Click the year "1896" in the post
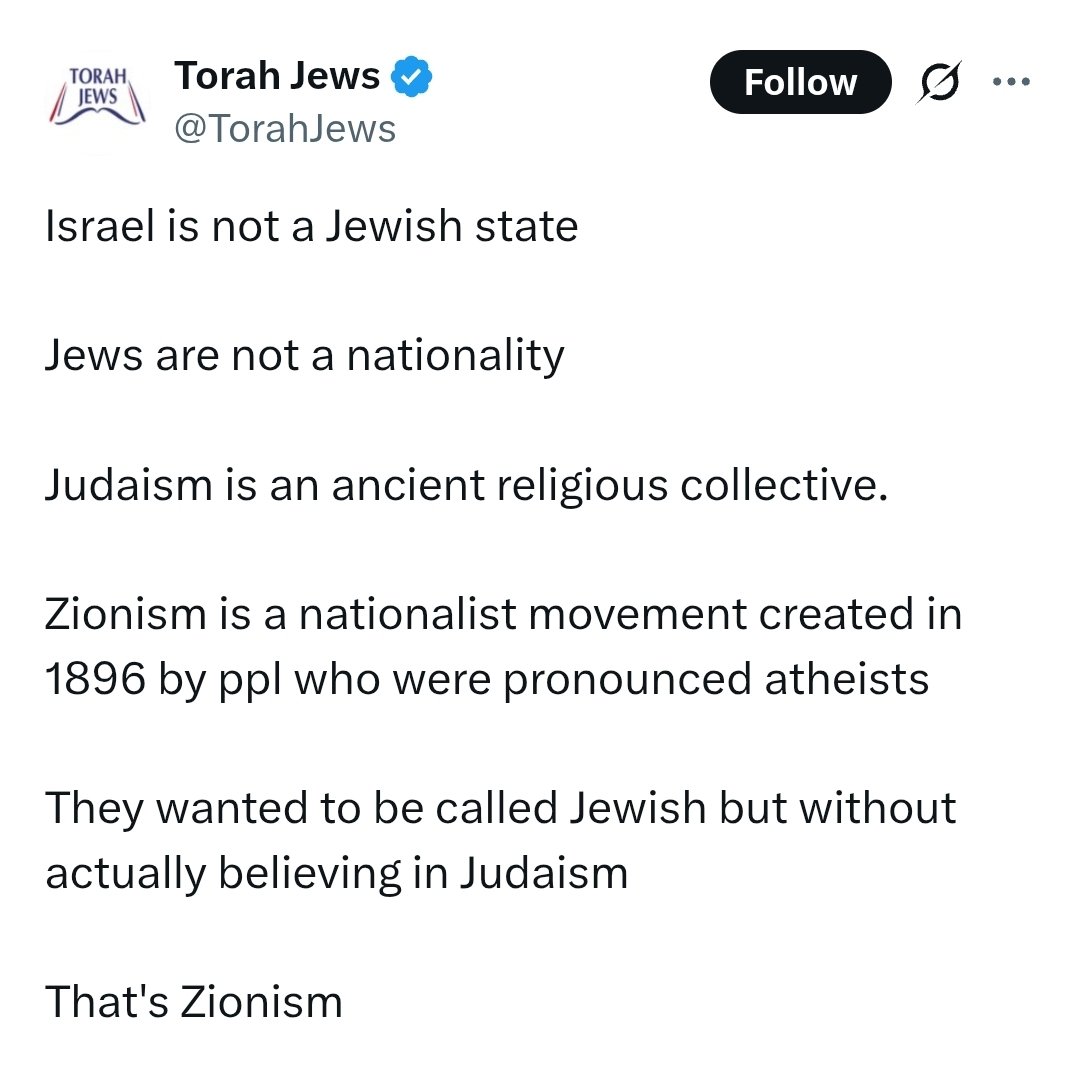1079x1071 pixels. click(95, 679)
